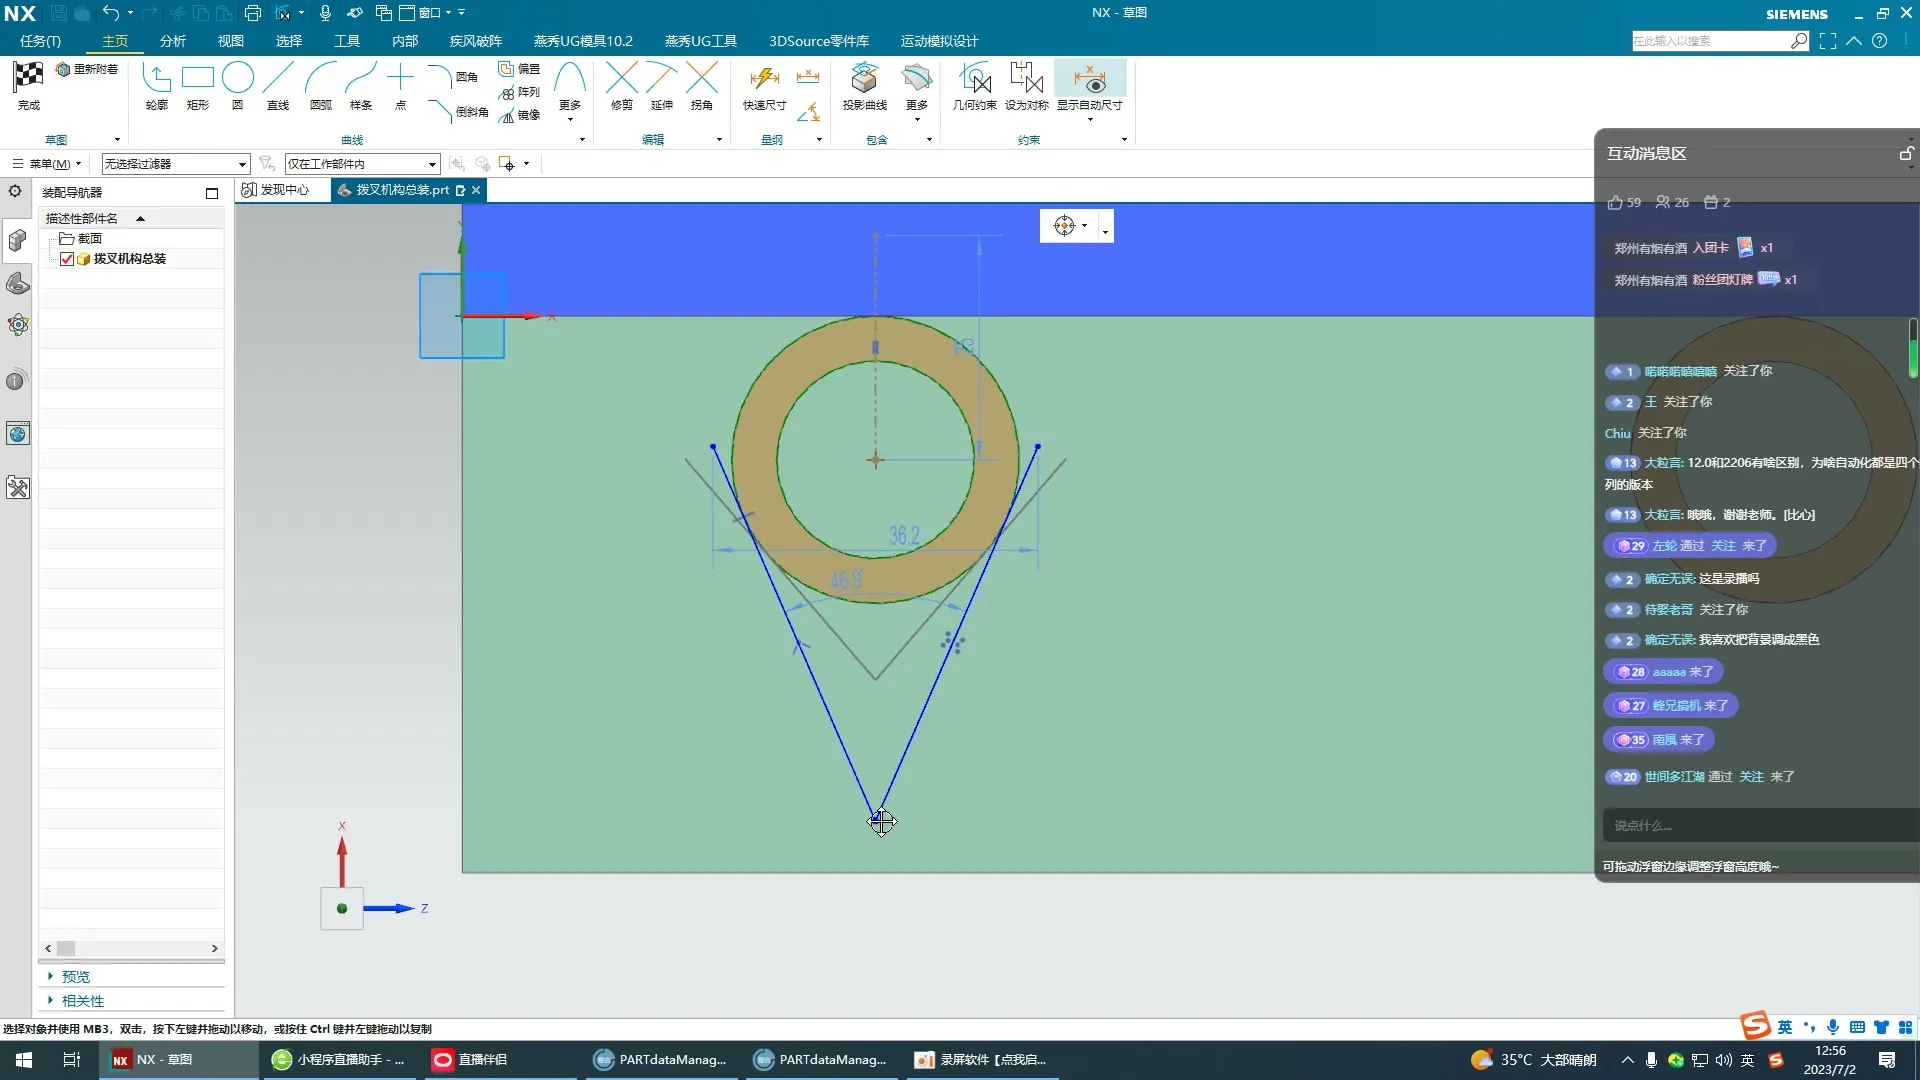Open the selection filter (无选择过滤器) dropdown

click(x=241, y=164)
